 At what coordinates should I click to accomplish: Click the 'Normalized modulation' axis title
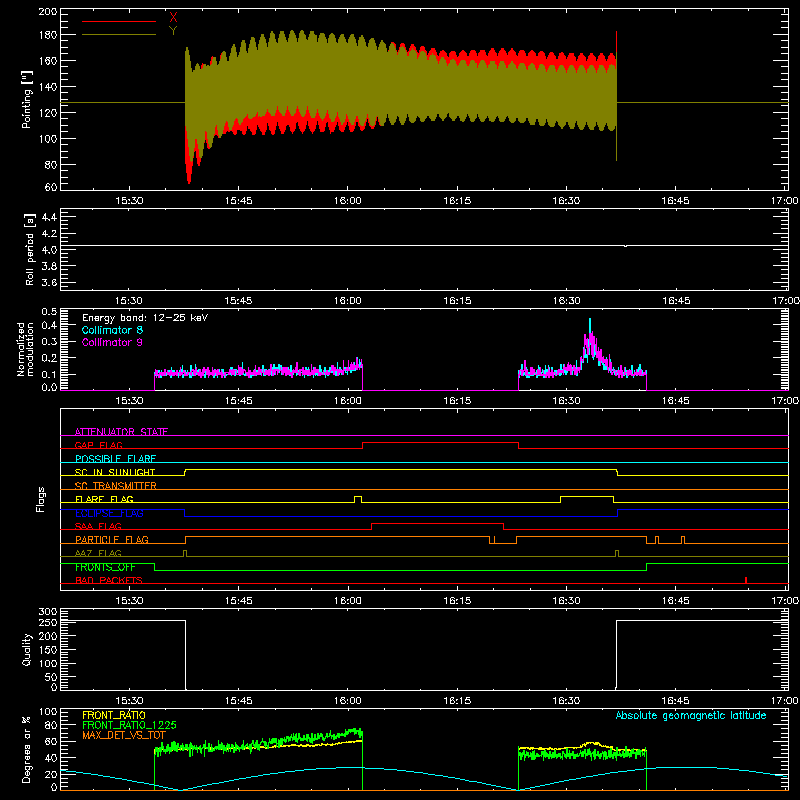point(25,349)
